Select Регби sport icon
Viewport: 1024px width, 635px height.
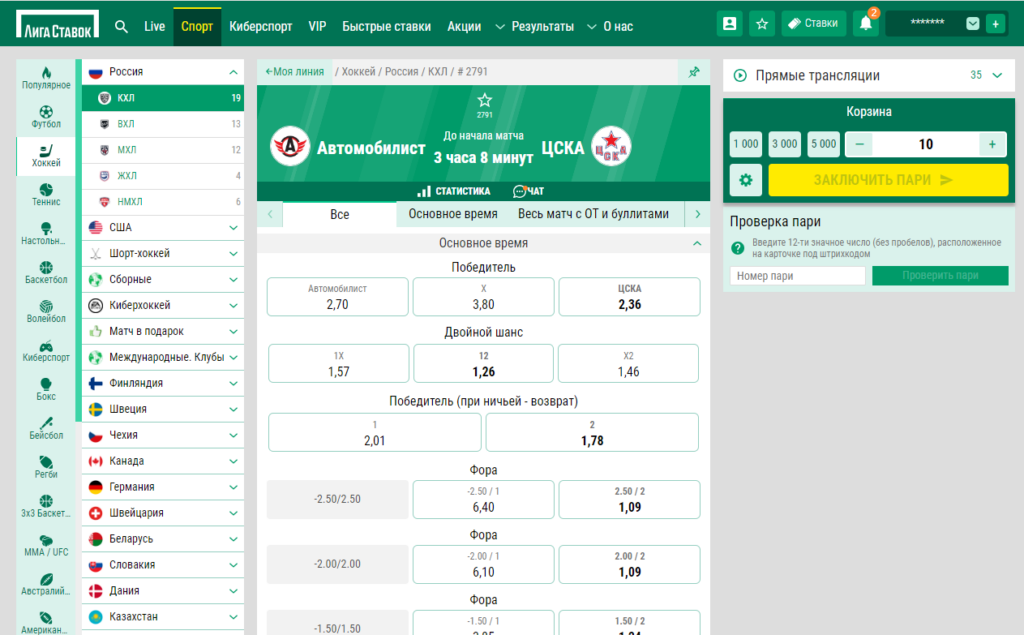[46, 468]
